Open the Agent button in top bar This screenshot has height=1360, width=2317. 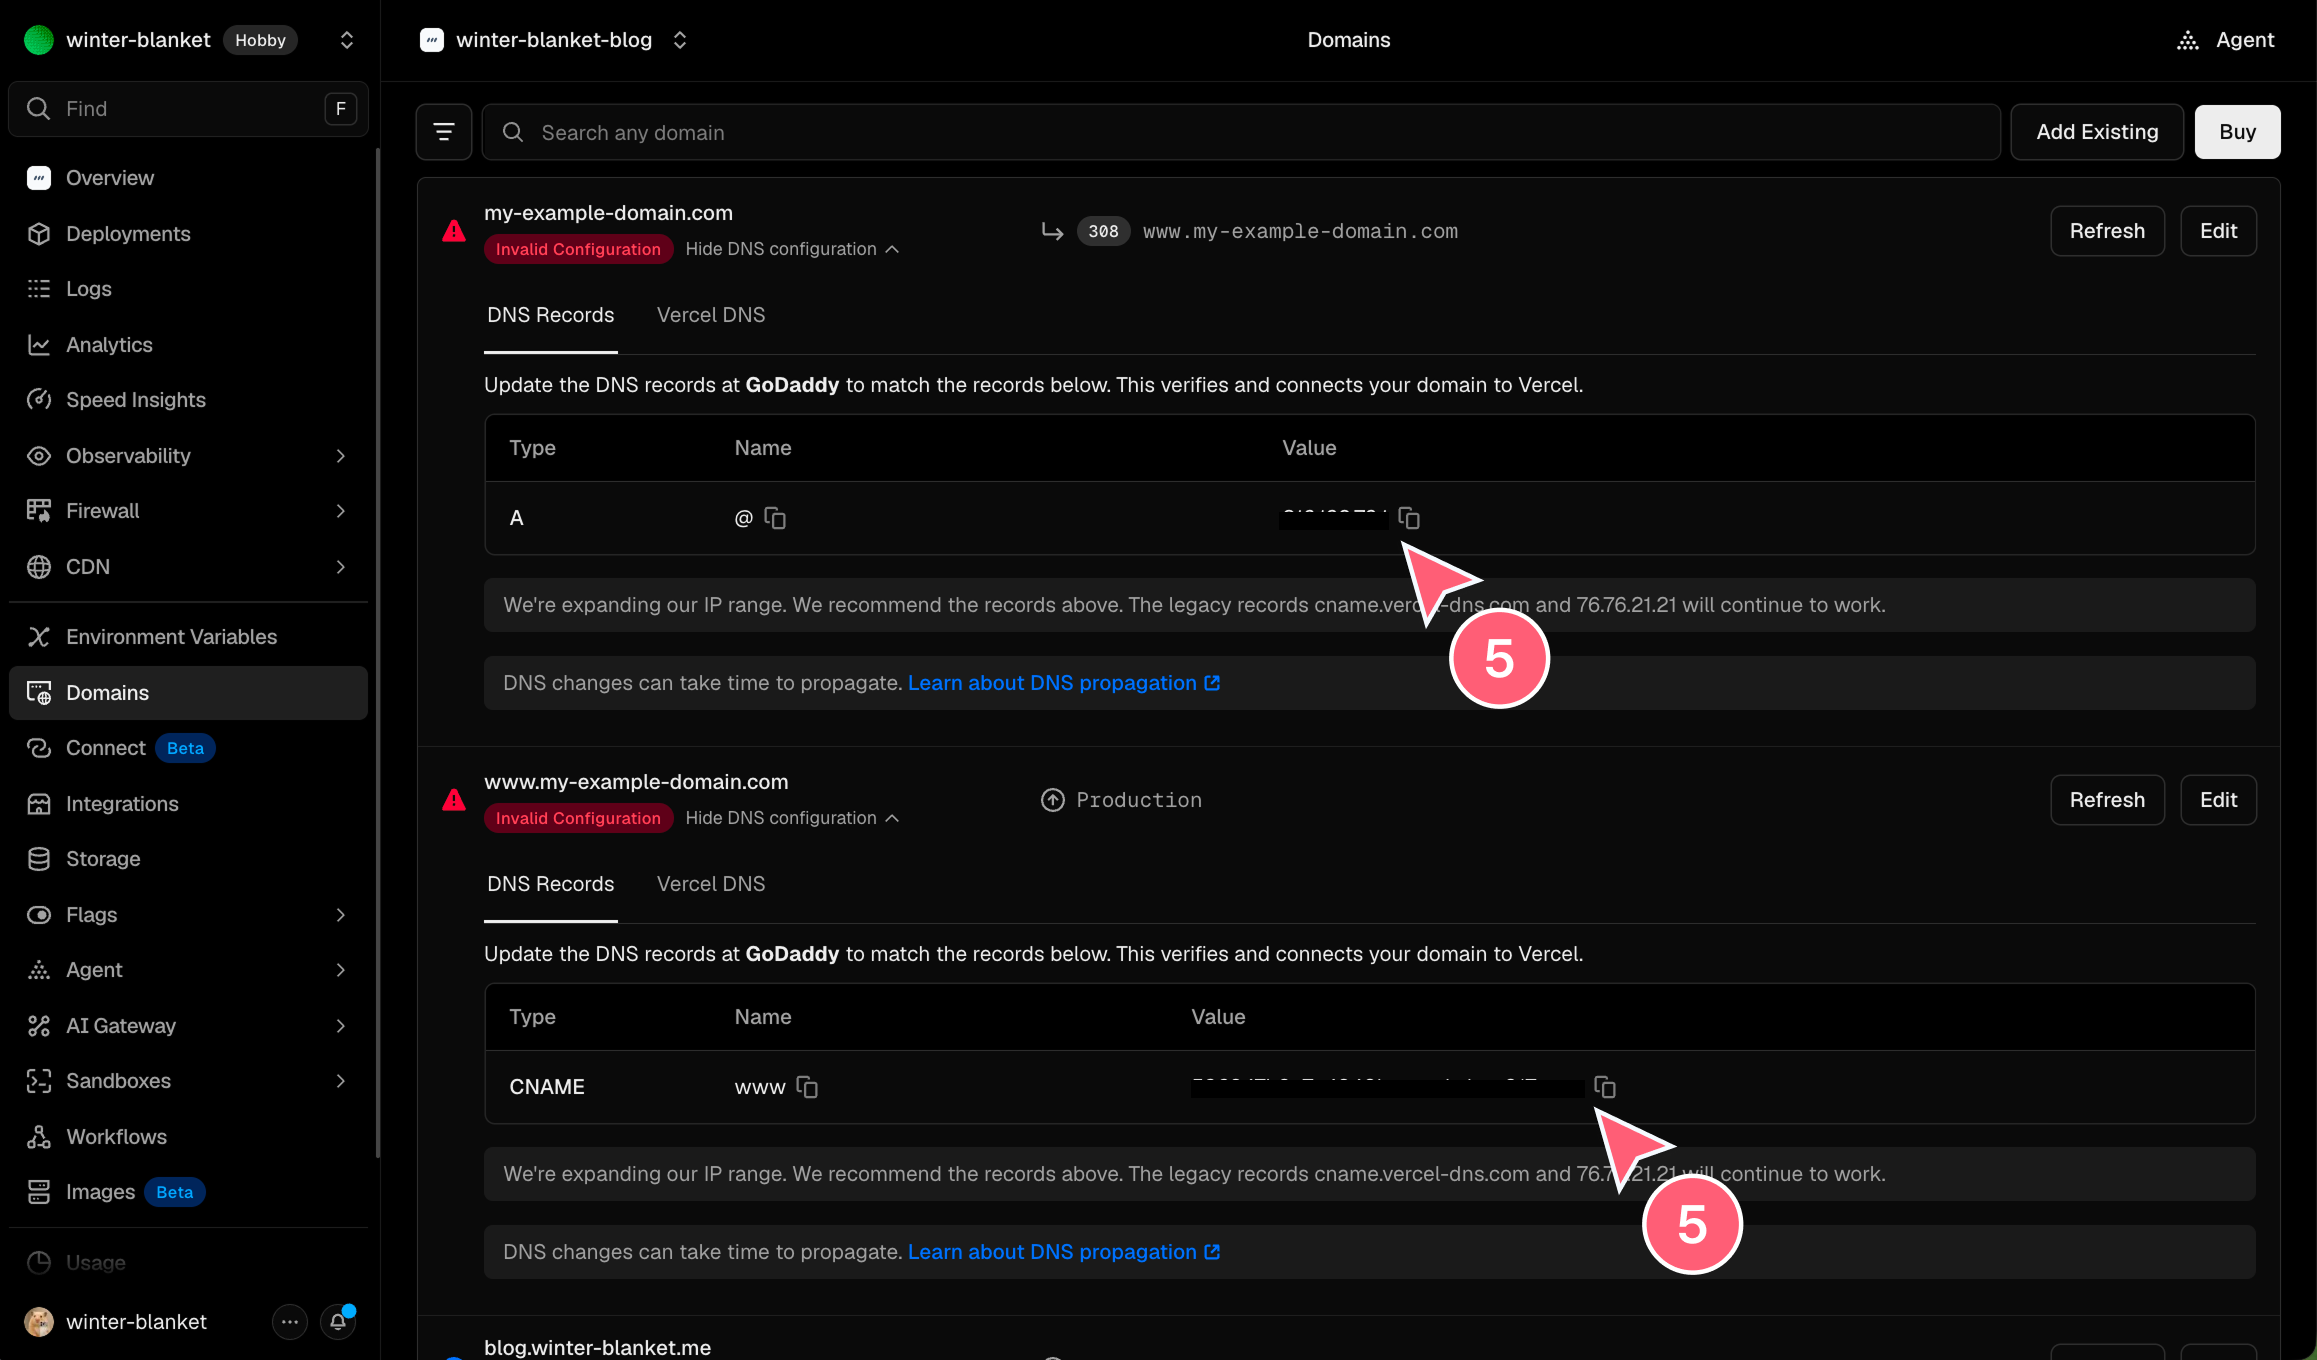pyautogui.click(x=2226, y=40)
